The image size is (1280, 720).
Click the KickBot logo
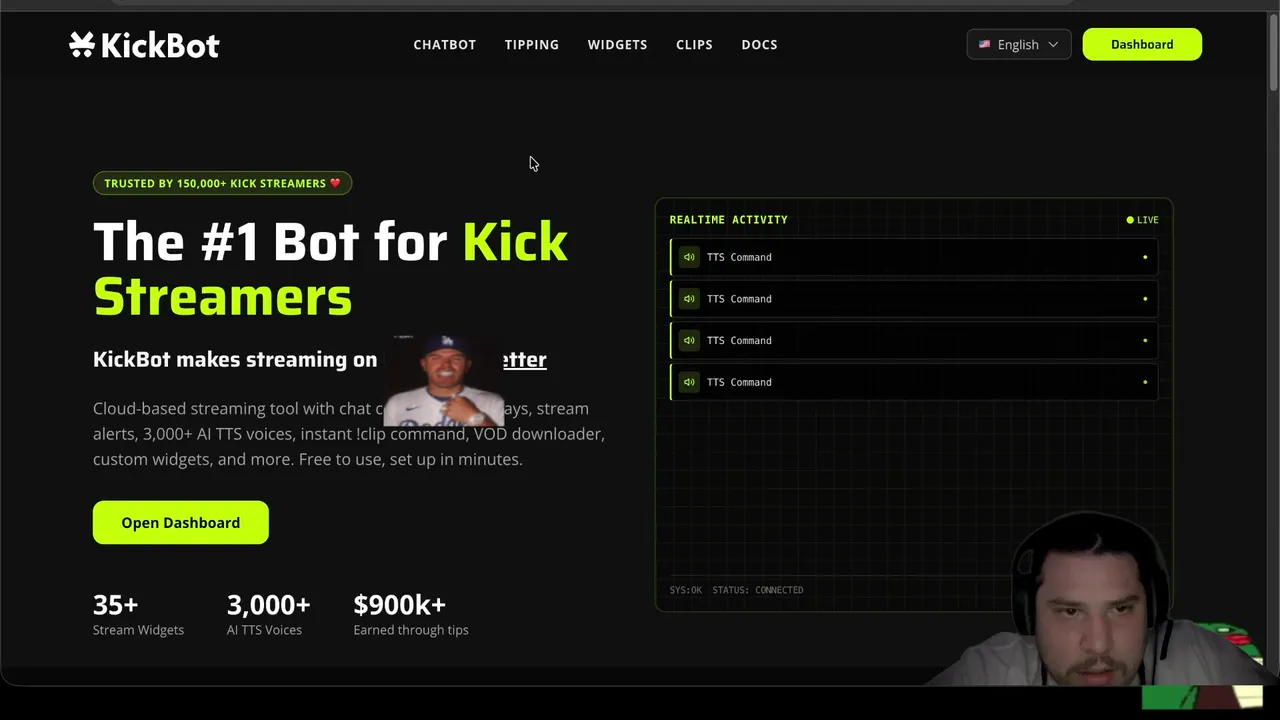[144, 45]
